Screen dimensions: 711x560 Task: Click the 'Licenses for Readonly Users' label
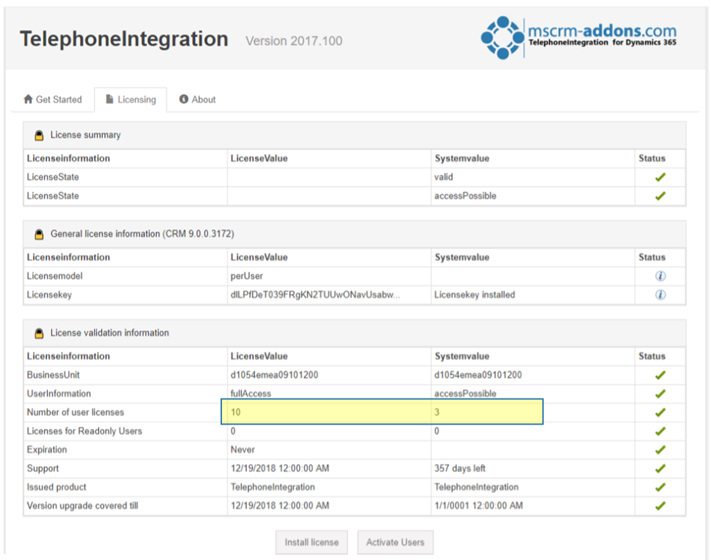pos(84,431)
